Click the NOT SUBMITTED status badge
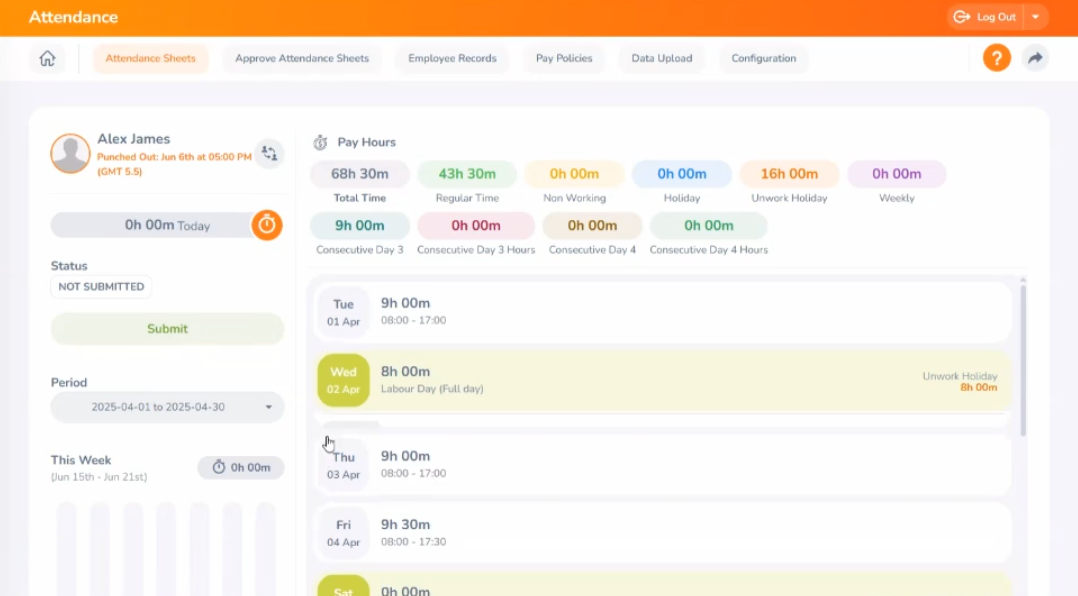The width and height of the screenshot is (1078, 596). point(101,287)
